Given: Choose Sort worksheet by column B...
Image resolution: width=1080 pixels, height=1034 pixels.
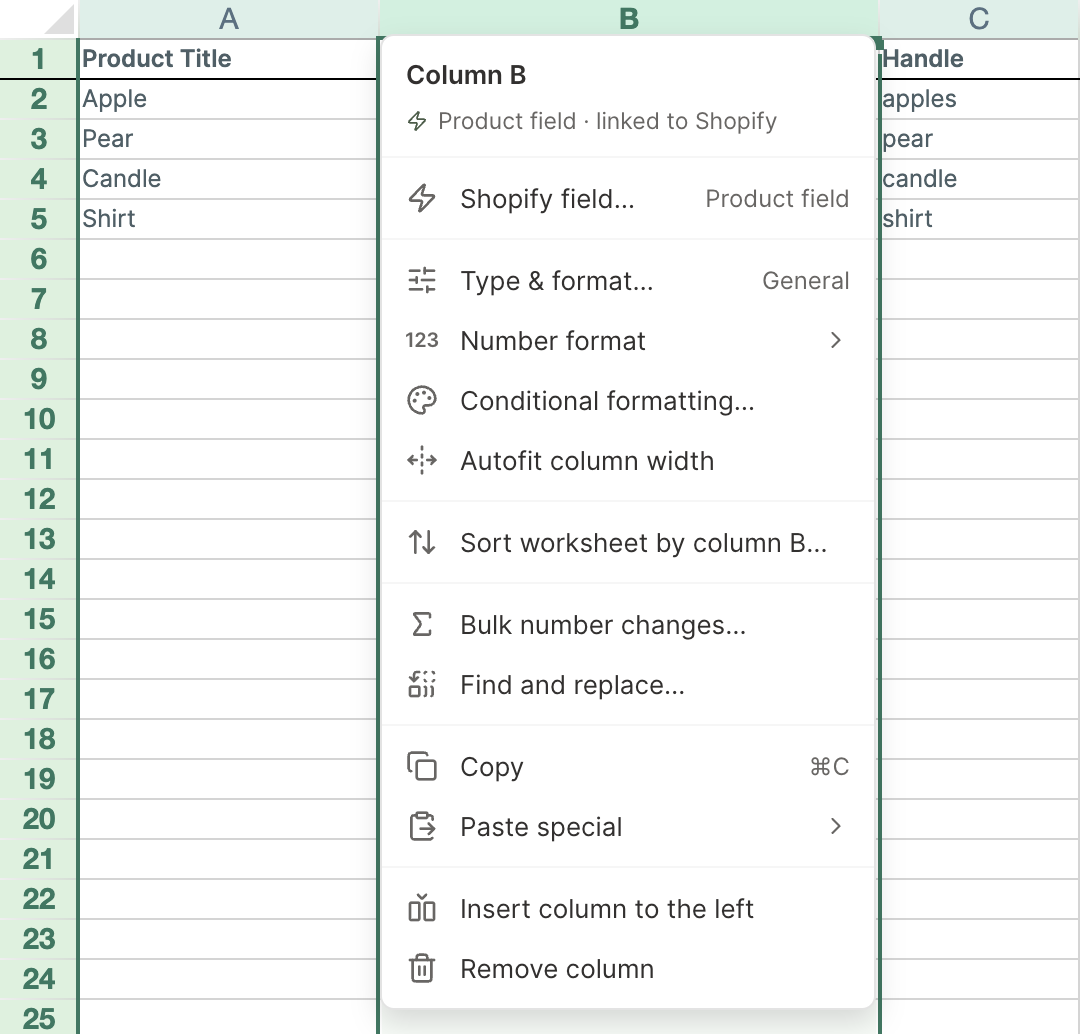Looking at the screenshot, I should click(627, 542).
